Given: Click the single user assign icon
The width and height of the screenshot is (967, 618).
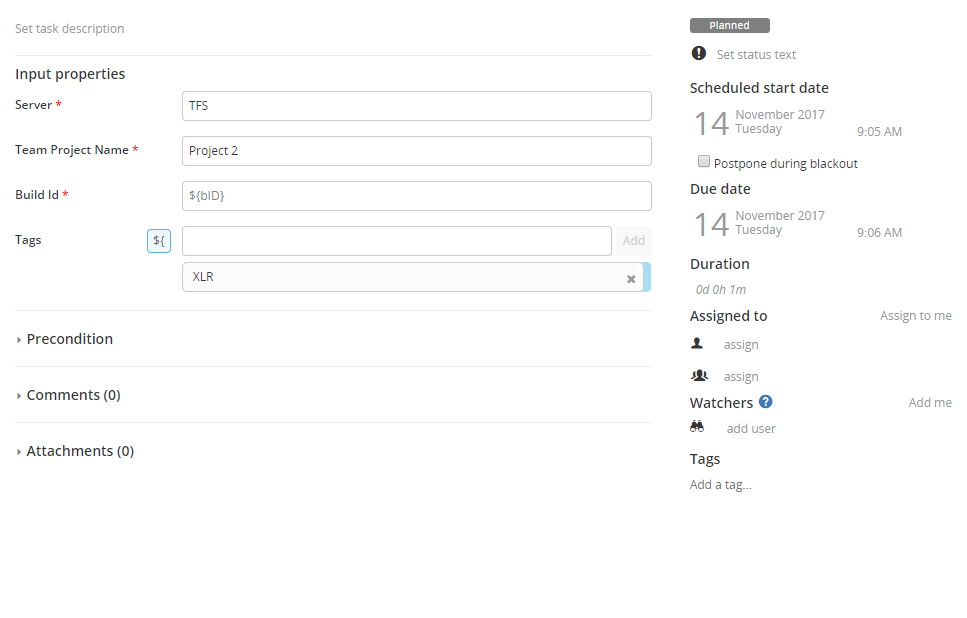Looking at the screenshot, I should (698, 343).
